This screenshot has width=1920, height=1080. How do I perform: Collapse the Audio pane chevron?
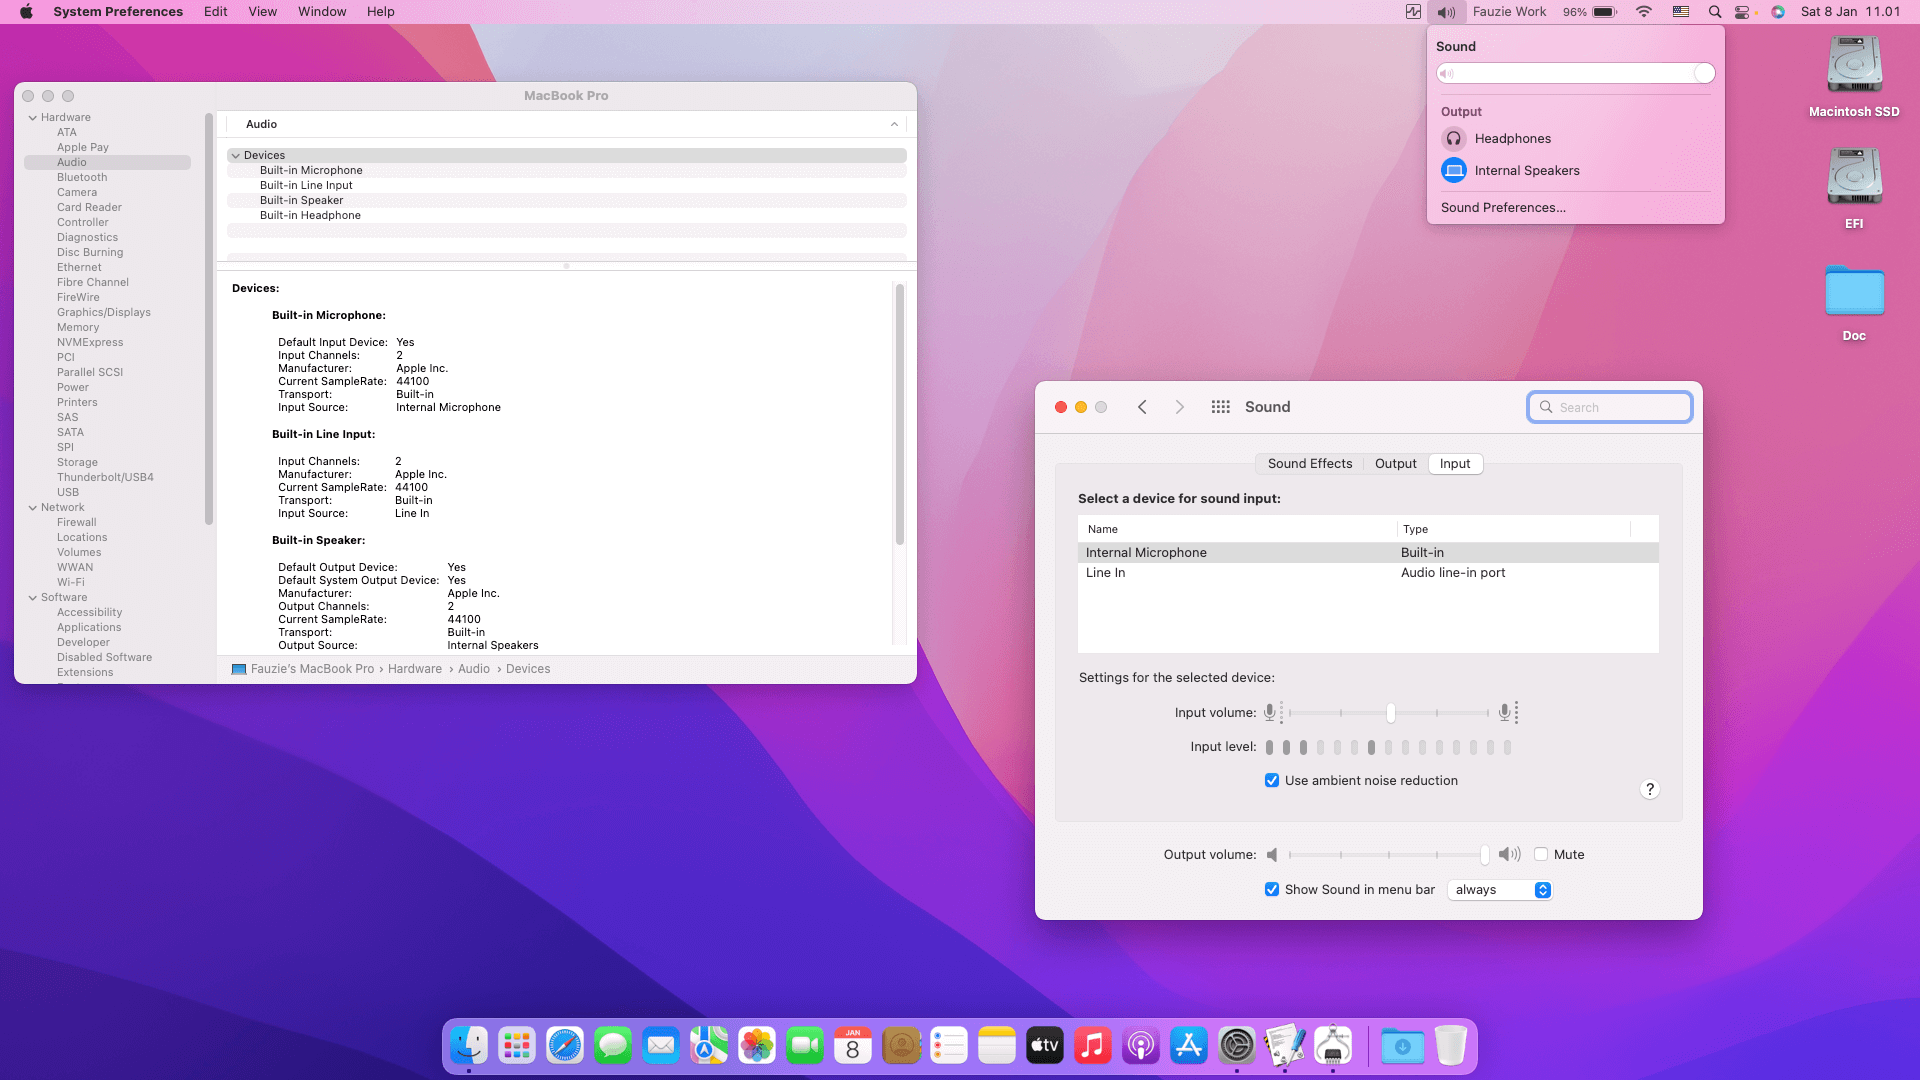pos(894,125)
